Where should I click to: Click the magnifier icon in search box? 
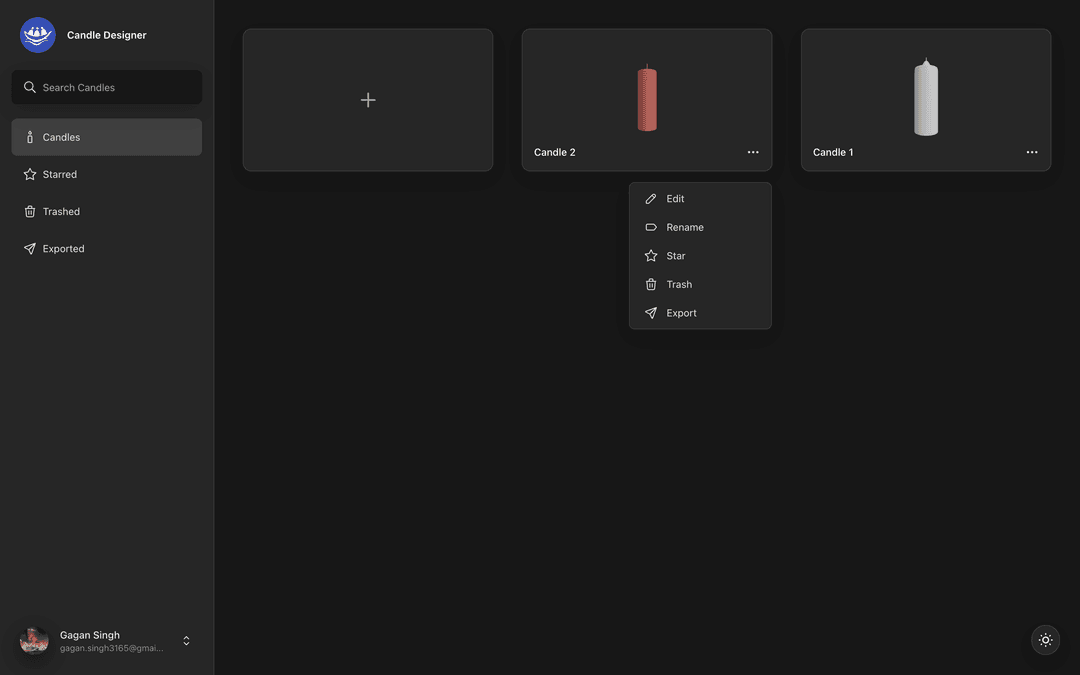pyautogui.click(x=30, y=87)
